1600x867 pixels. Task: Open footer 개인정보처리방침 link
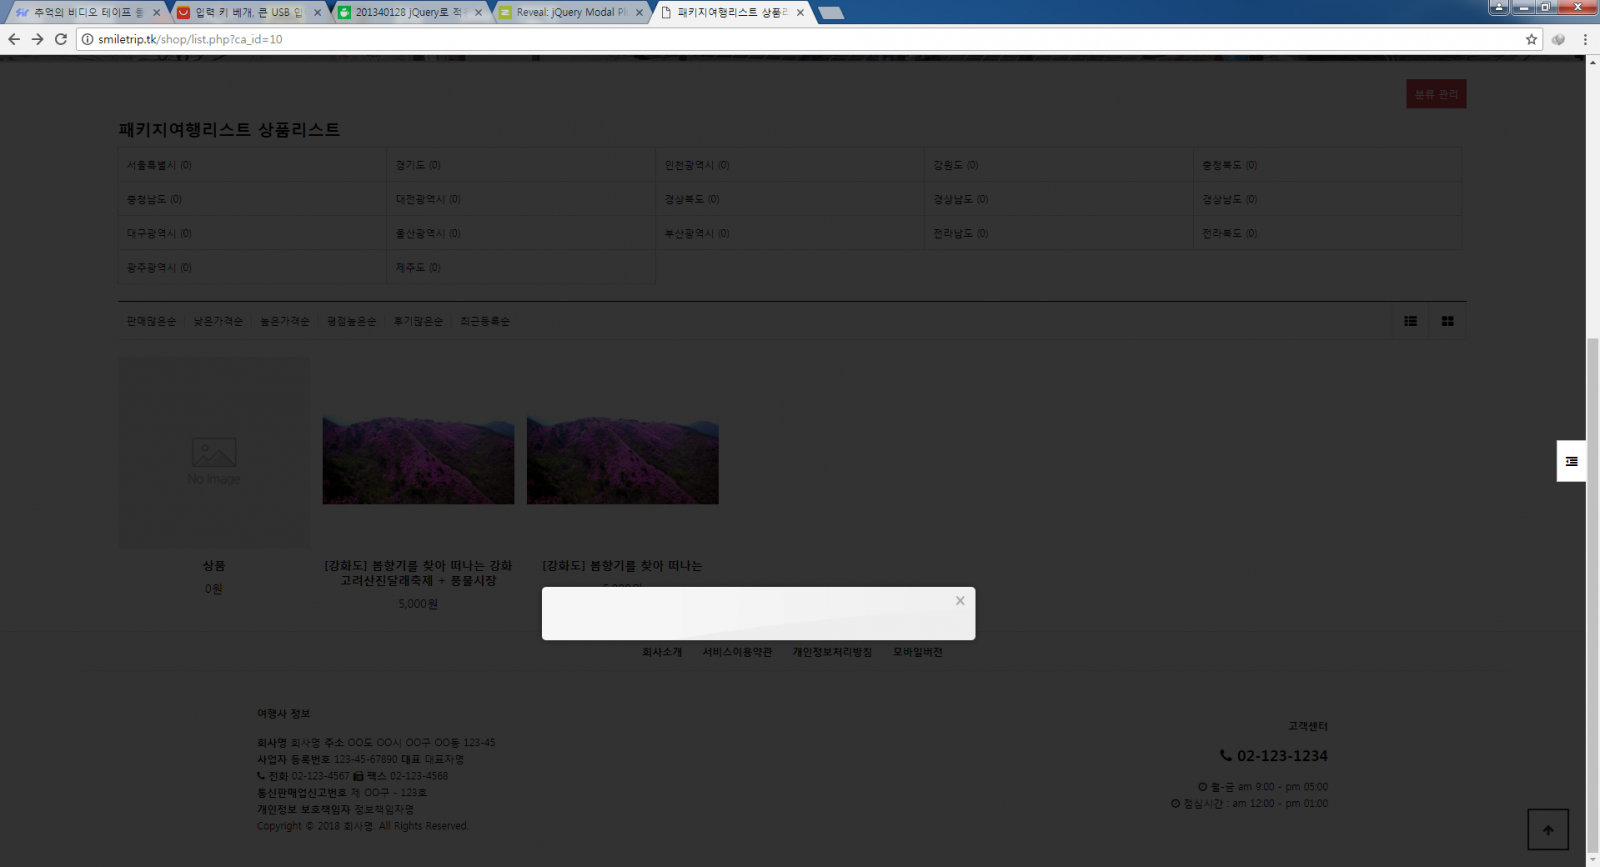tap(832, 652)
